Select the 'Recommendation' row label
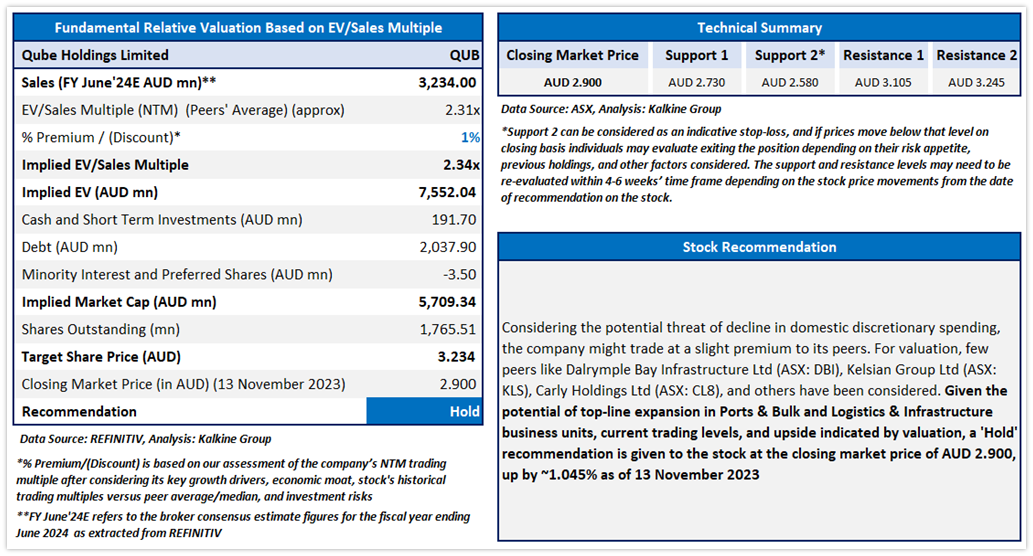Screen dimensions: 1033x556 pos(79,412)
